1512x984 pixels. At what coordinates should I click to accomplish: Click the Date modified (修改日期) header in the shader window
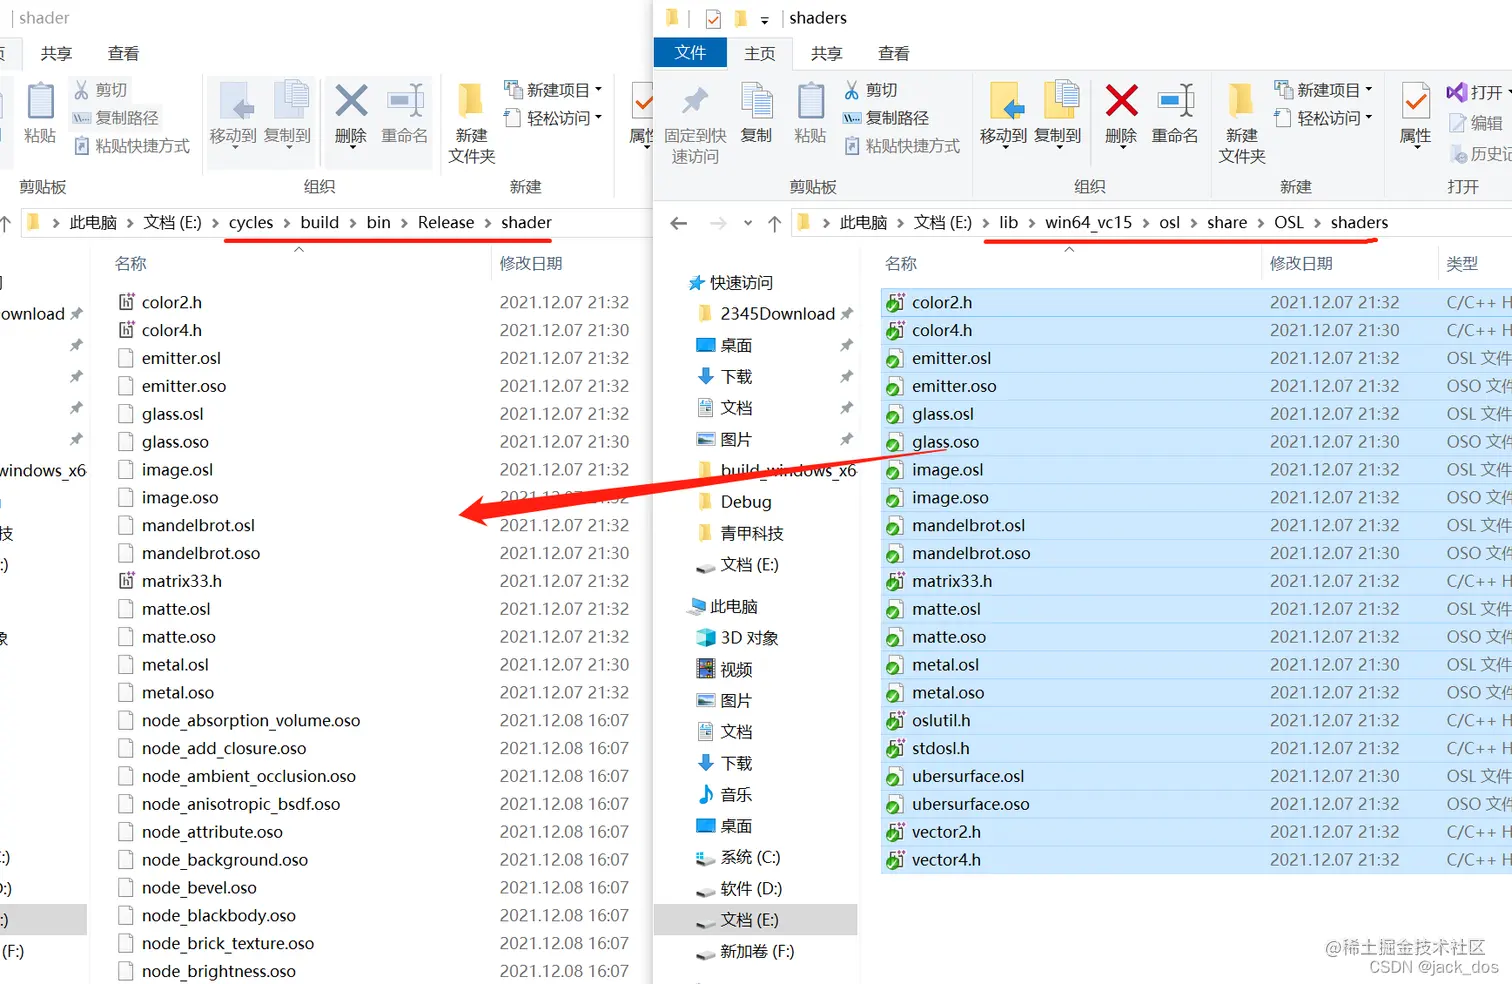point(531,264)
